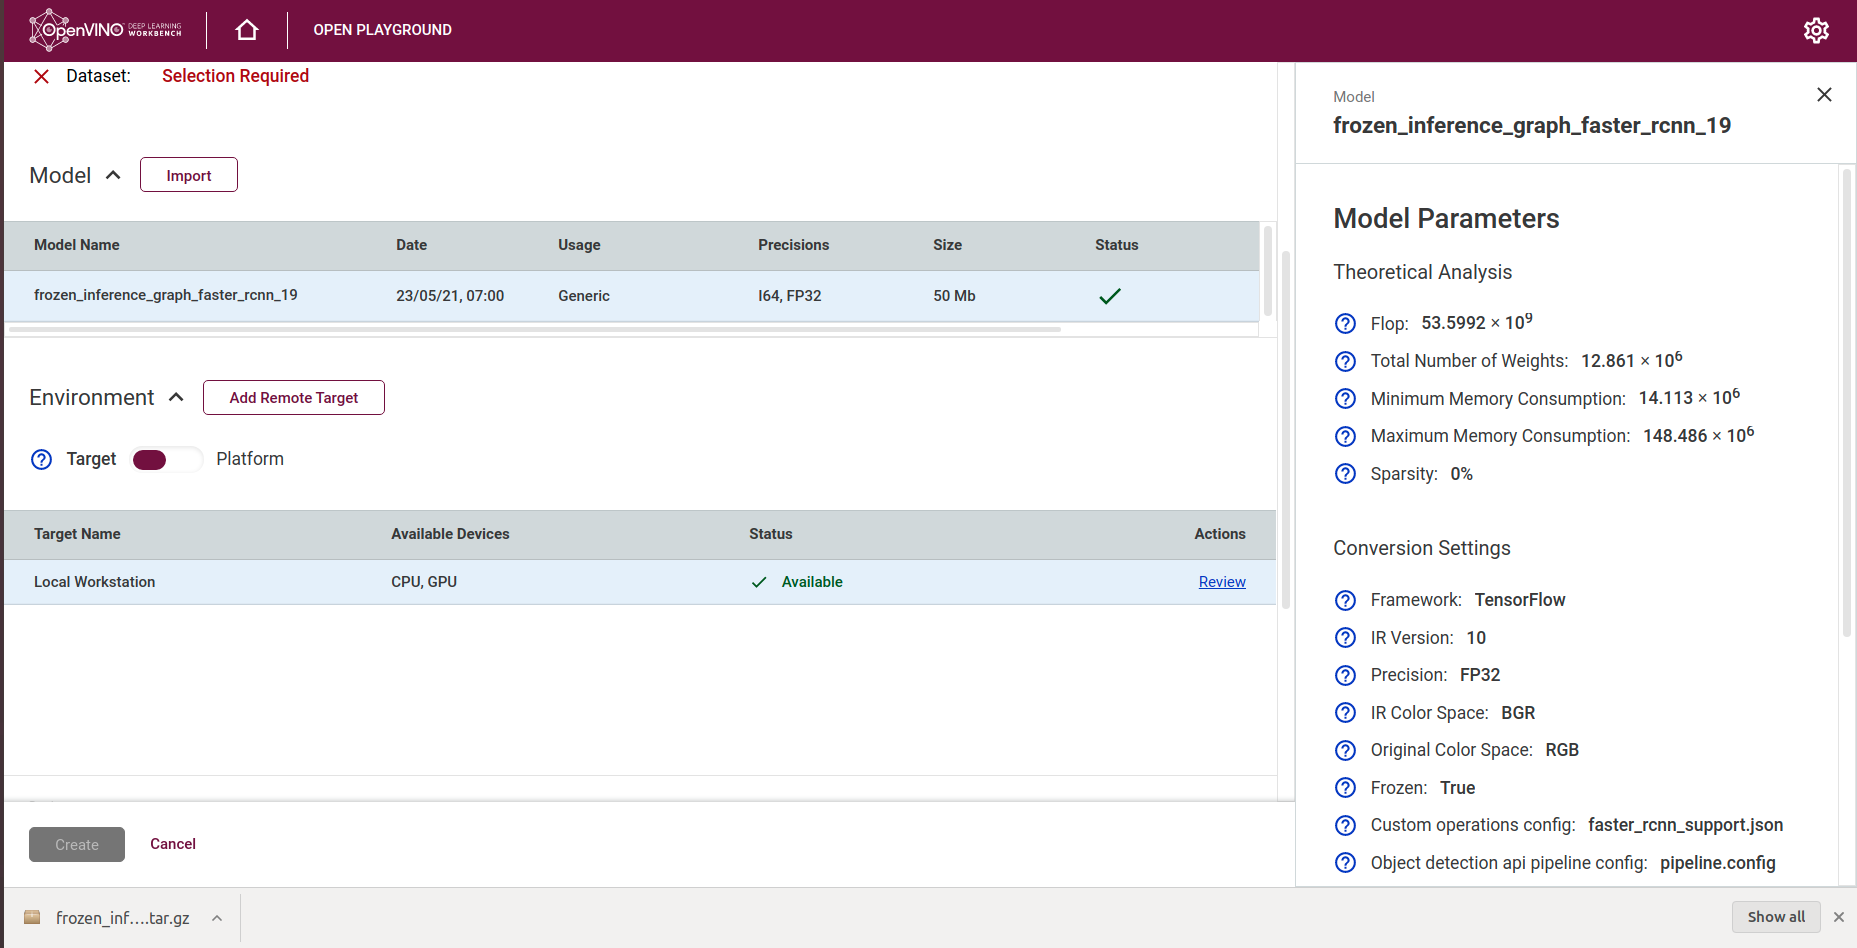
Task: Click the home icon in header
Action: (247, 30)
